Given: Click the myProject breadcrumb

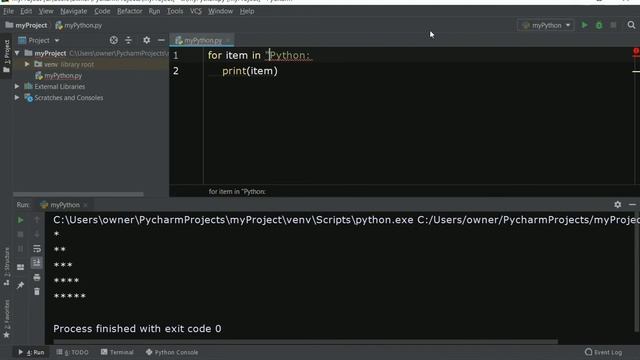Looking at the screenshot, I should click(27, 25).
